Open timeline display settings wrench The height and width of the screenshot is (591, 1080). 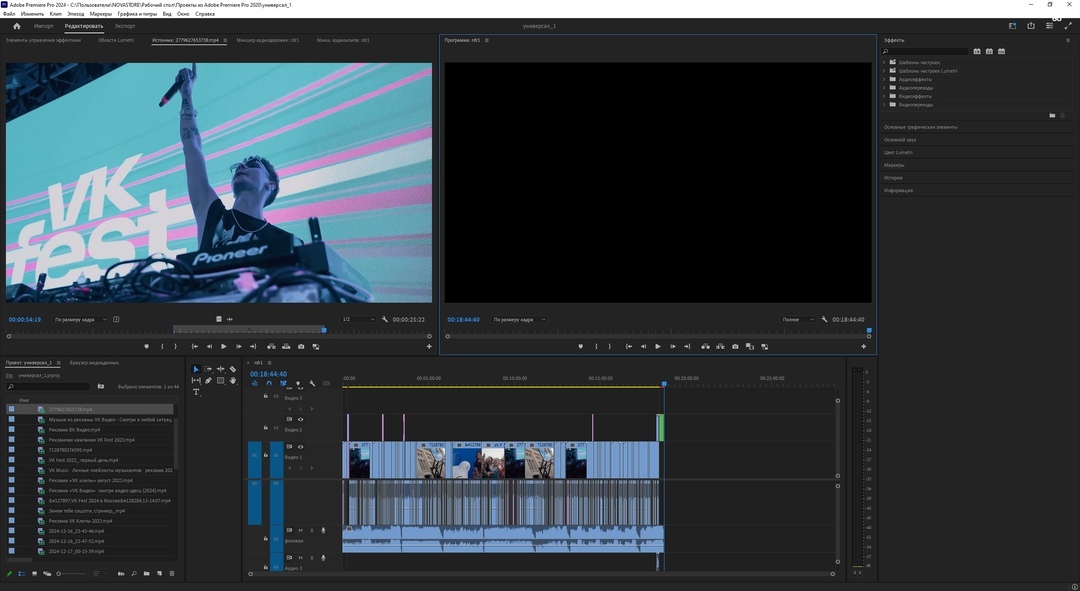[312, 384]
